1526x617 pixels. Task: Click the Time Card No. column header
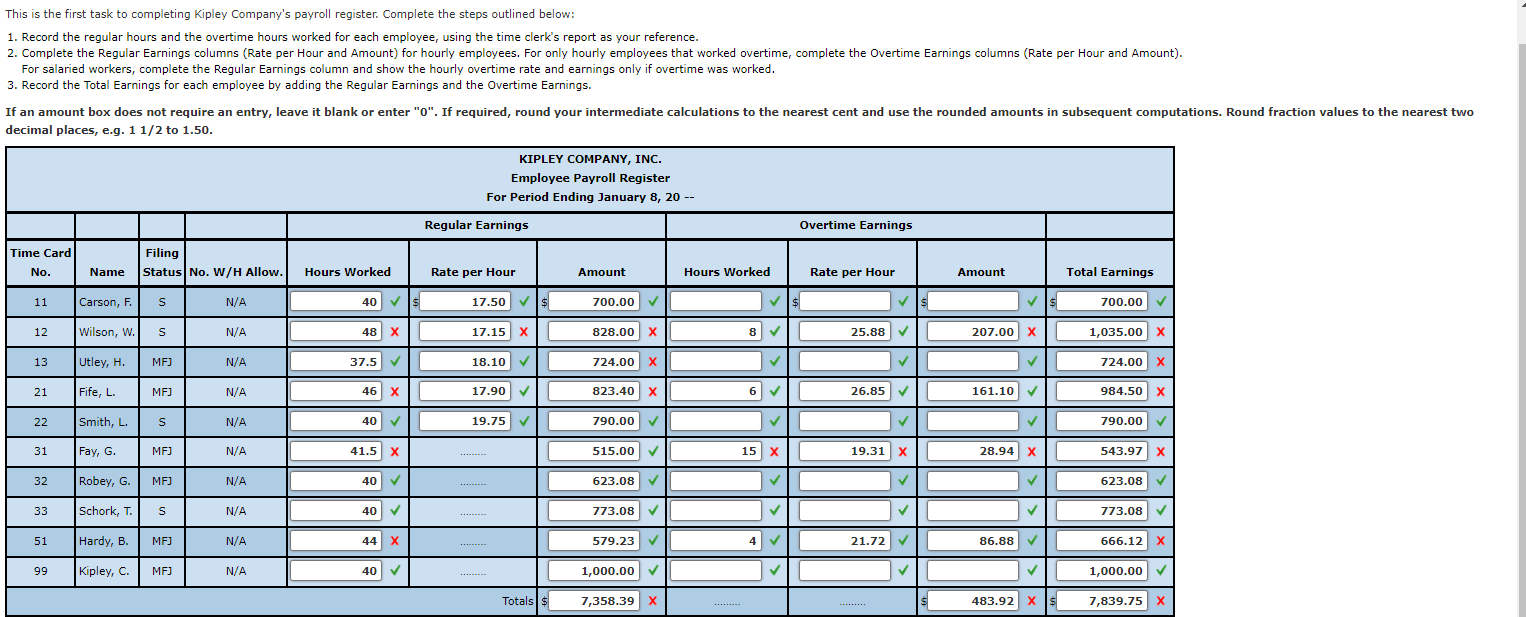point(40,262)
